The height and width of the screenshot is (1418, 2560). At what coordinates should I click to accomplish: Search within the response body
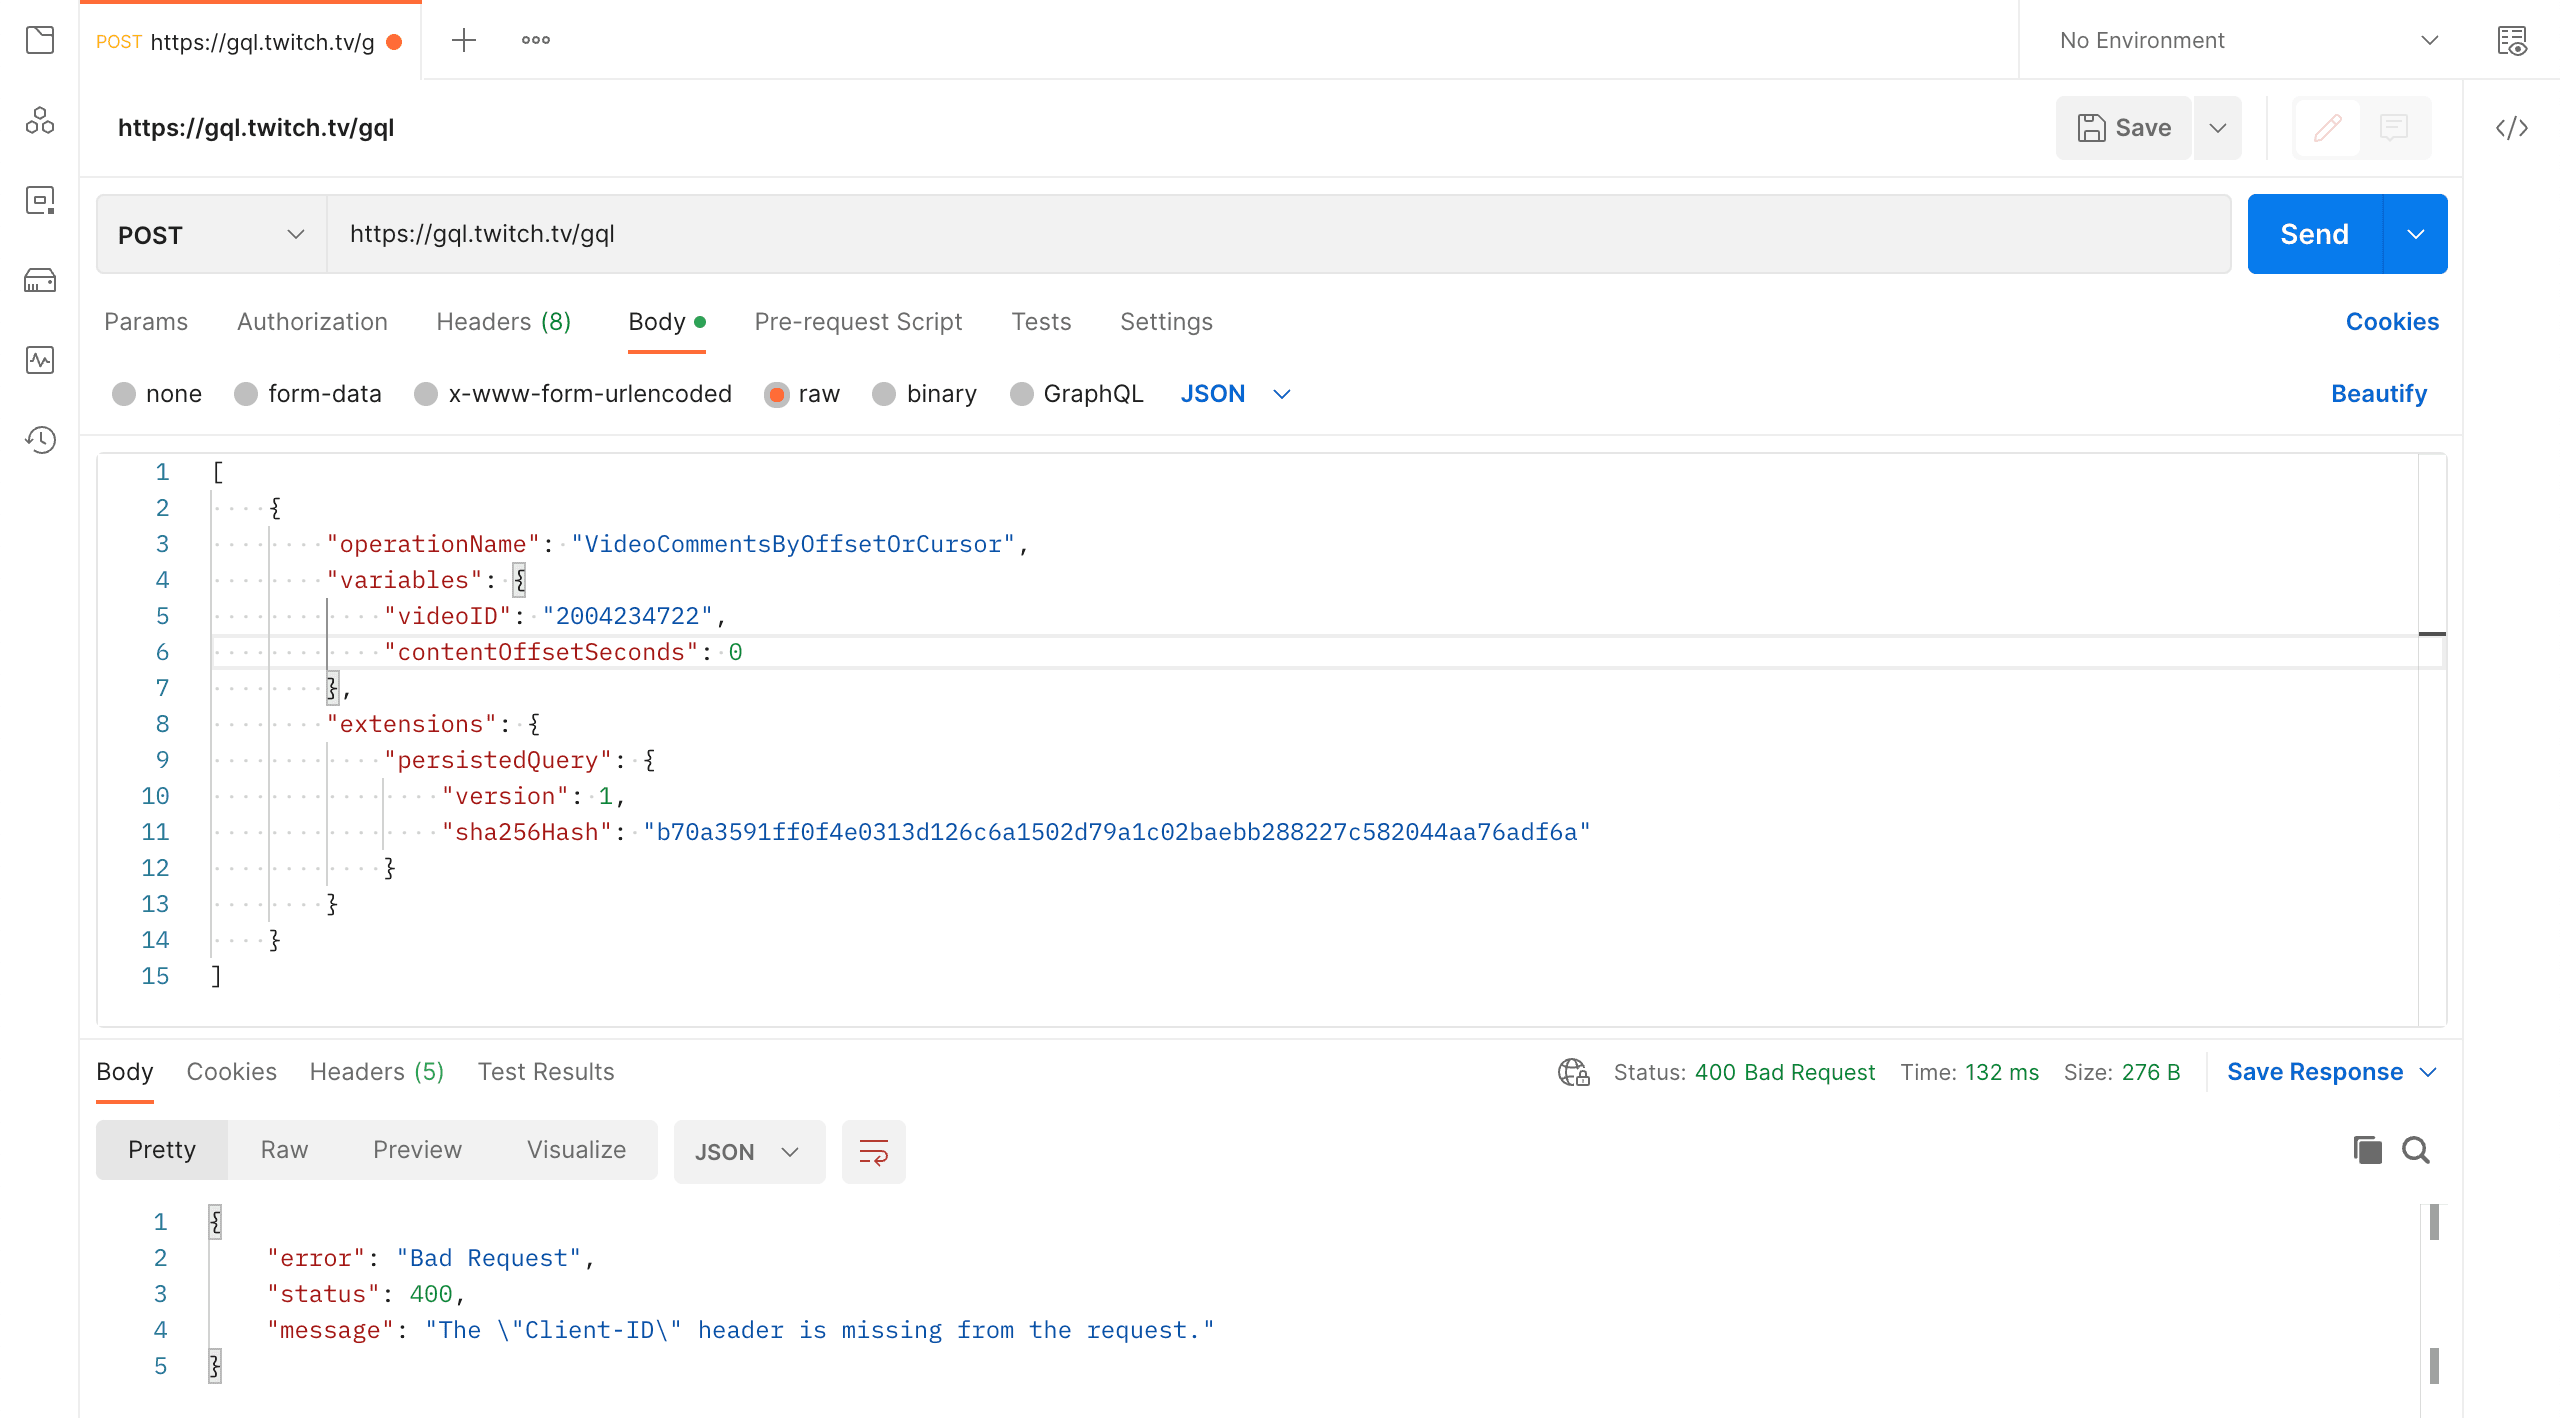tap(2416, 1150)
